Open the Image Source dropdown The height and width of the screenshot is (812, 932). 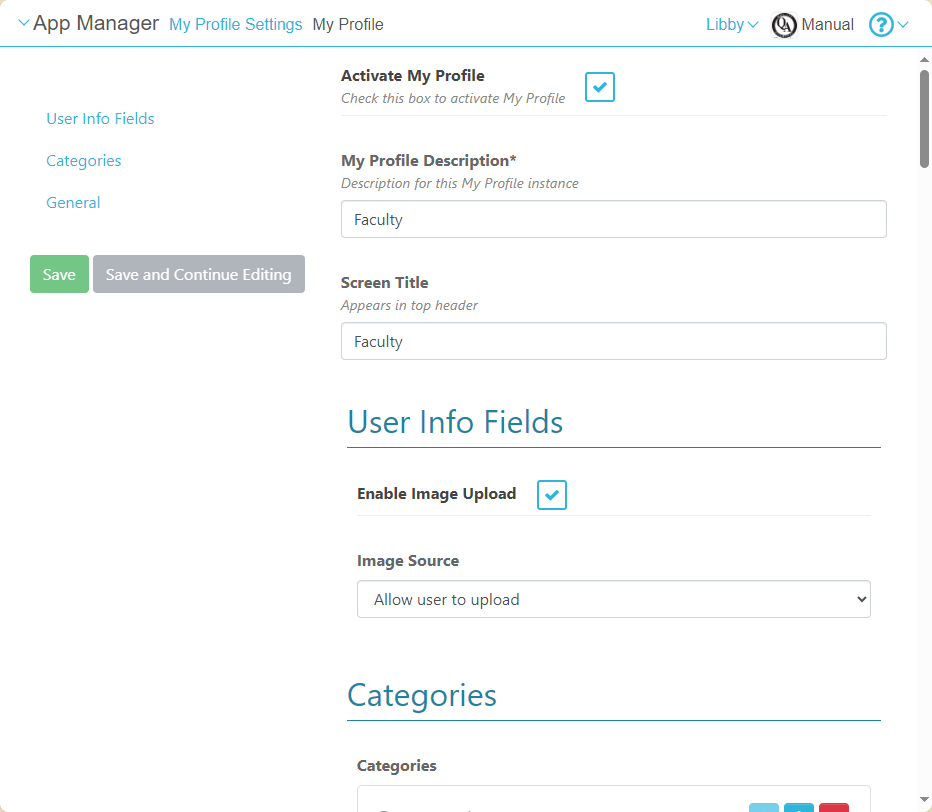point(613,600)
